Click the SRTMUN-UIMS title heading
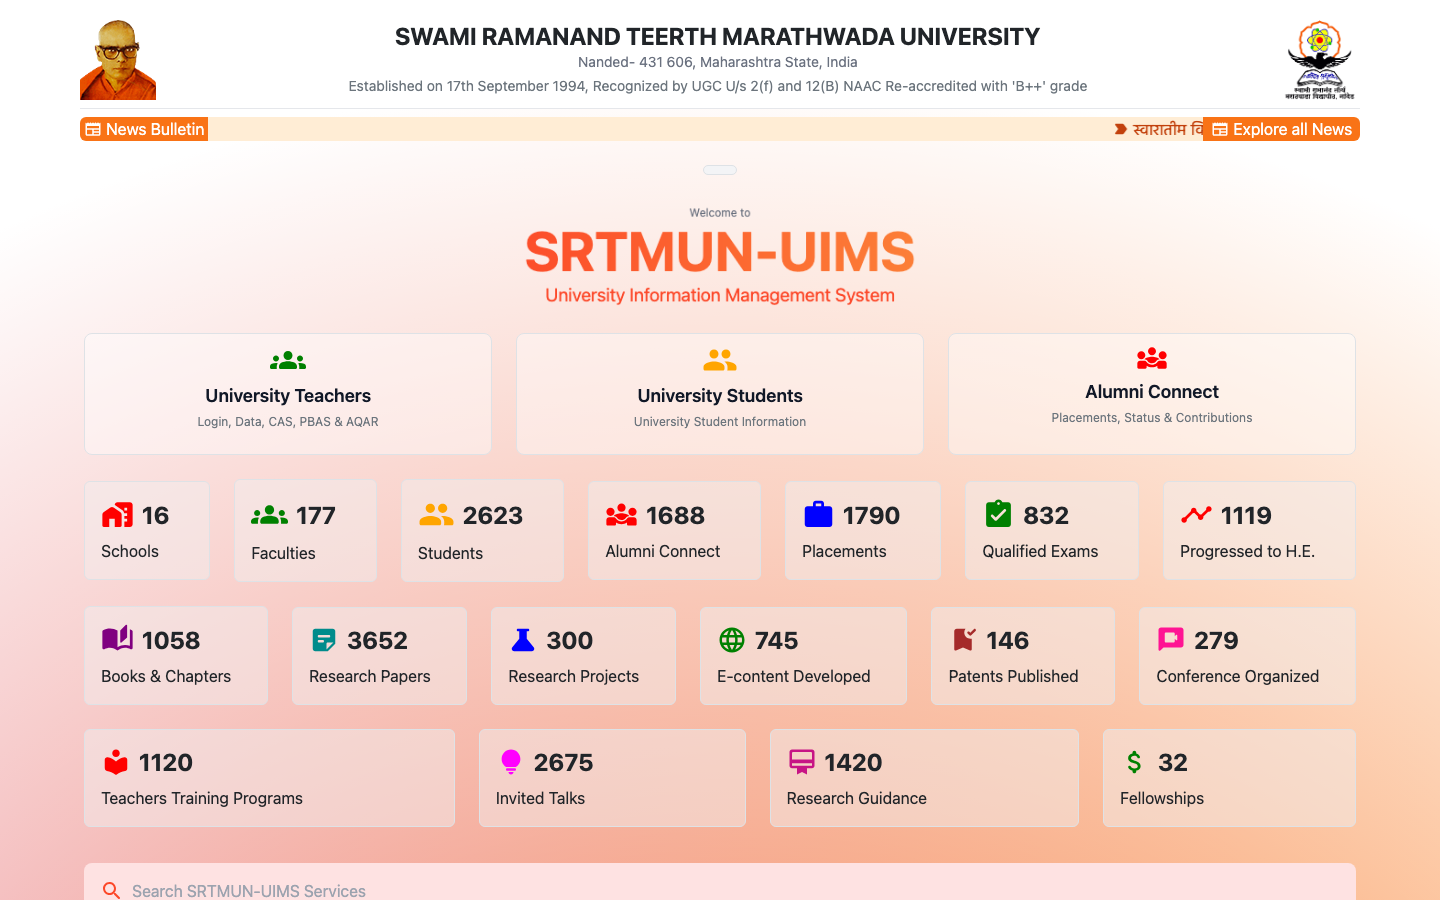The image size is (1440, 900). 720,252
